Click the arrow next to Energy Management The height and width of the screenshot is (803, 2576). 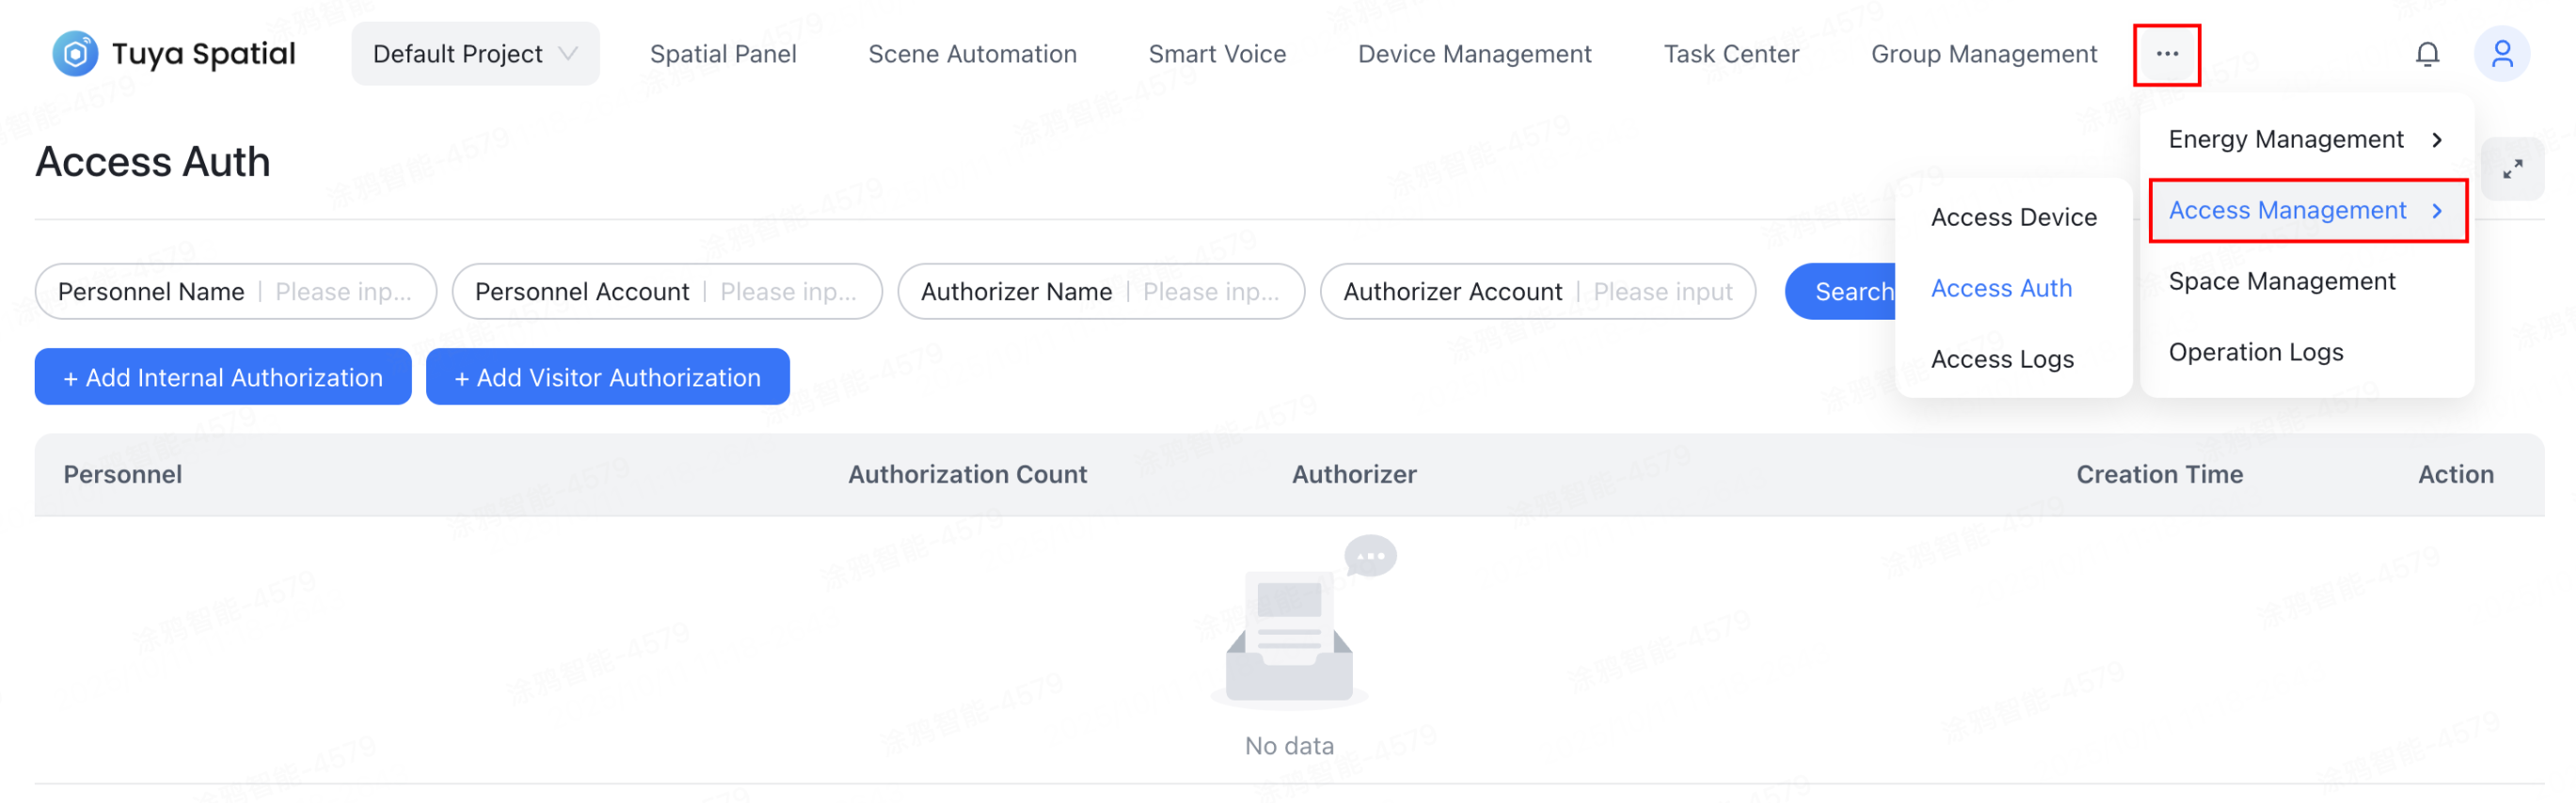(2438, 139)
